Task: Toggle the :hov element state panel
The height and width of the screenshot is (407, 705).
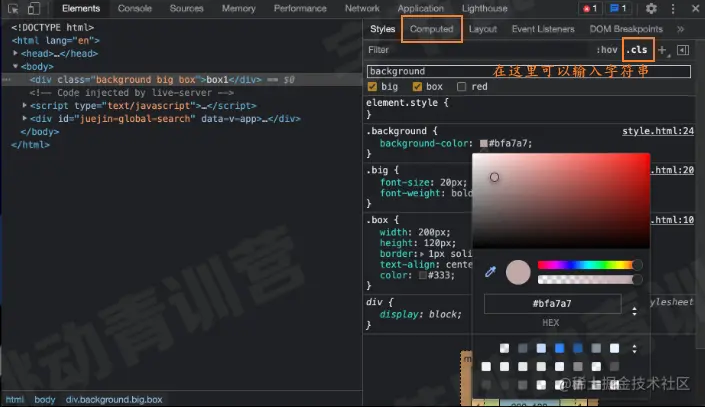Action: pos(607,50)
